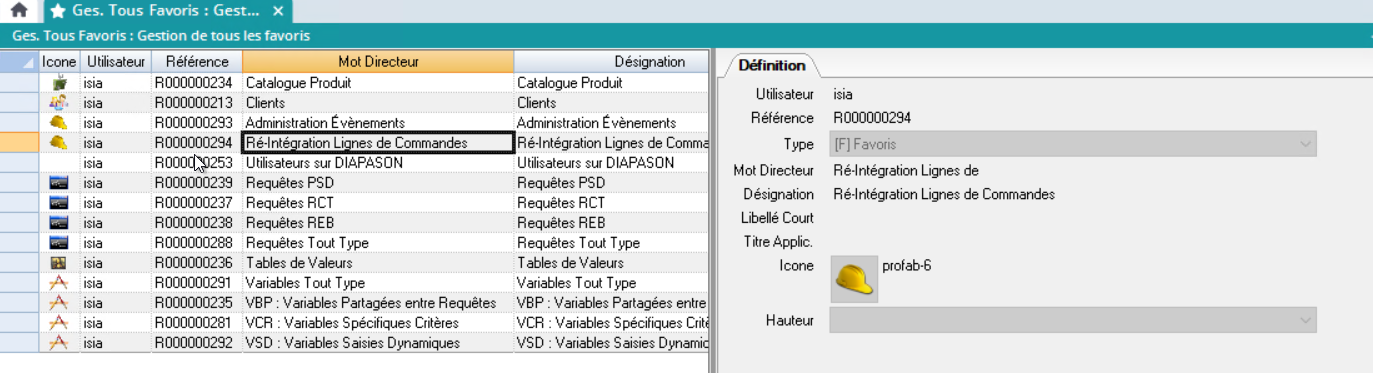Click the Tables de Valeurs row icon

click(59, 263)
